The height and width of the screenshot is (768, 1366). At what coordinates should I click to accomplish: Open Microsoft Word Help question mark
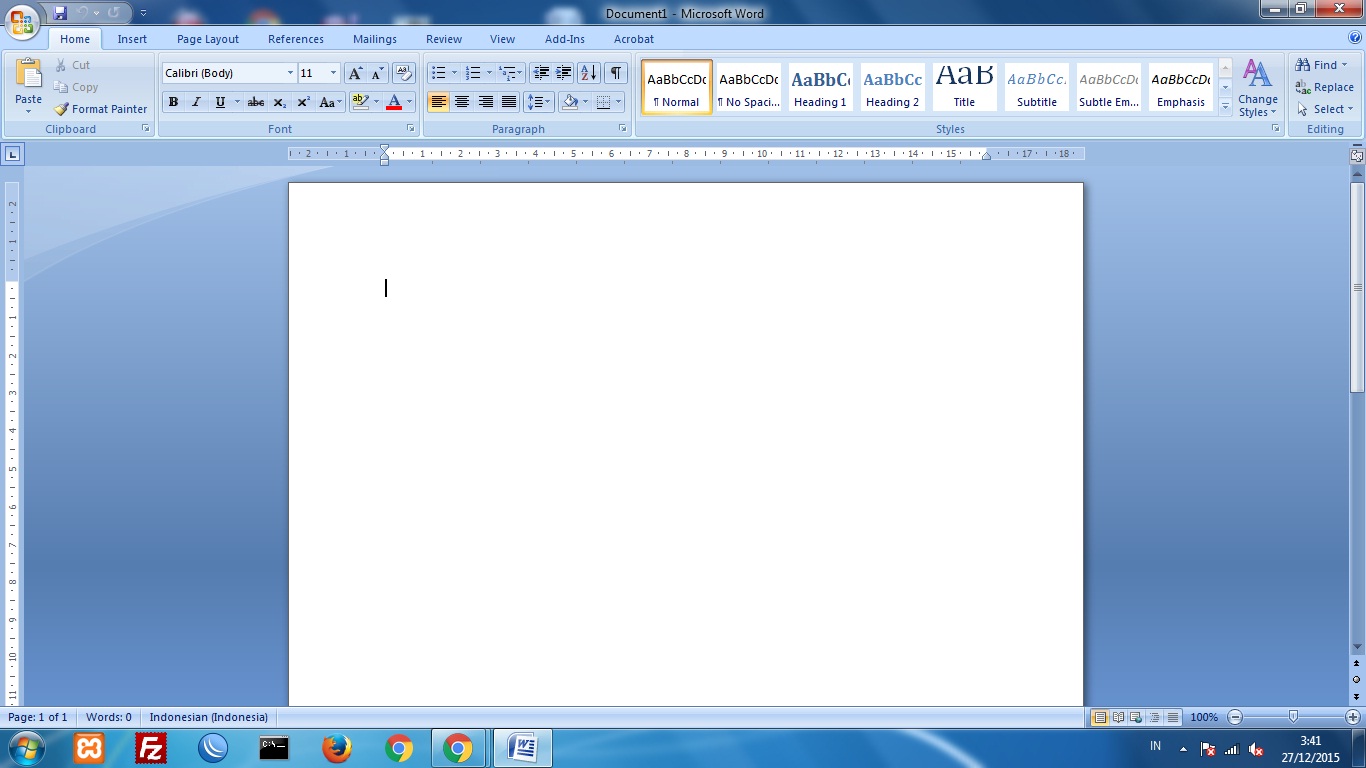point(1355,38)
